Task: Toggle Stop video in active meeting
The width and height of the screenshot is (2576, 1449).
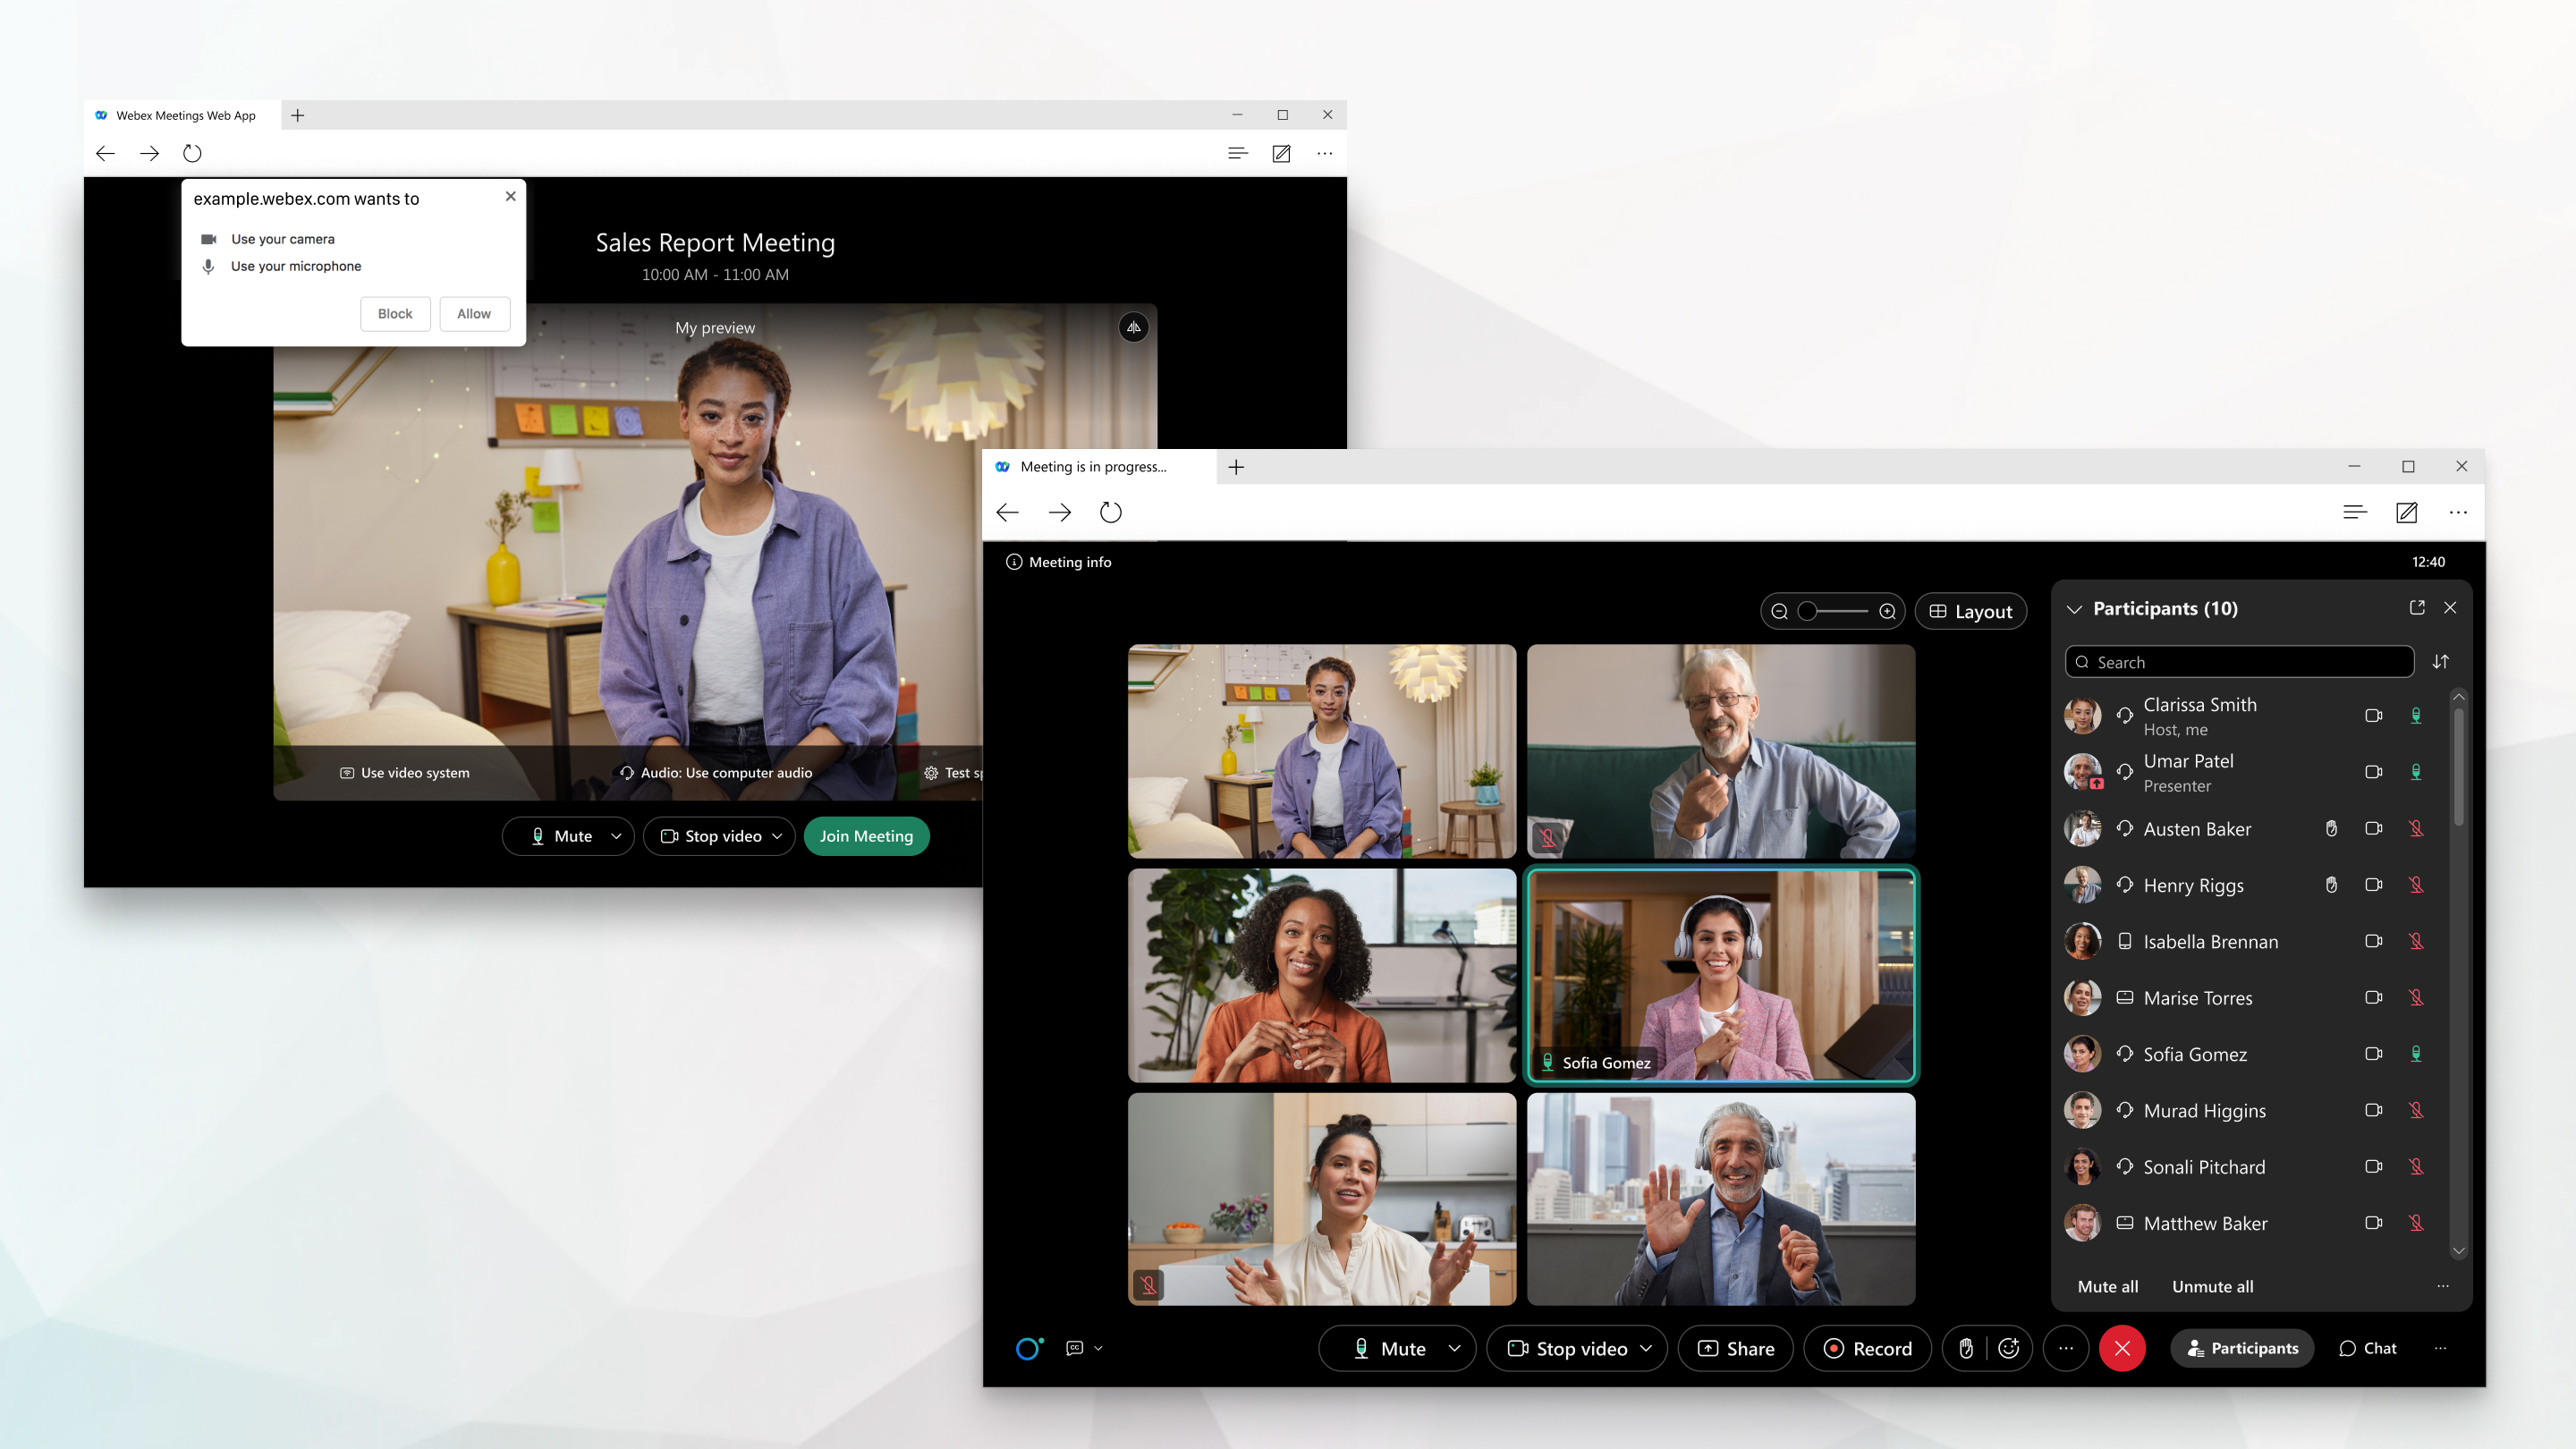Action: (1568, 1348)
